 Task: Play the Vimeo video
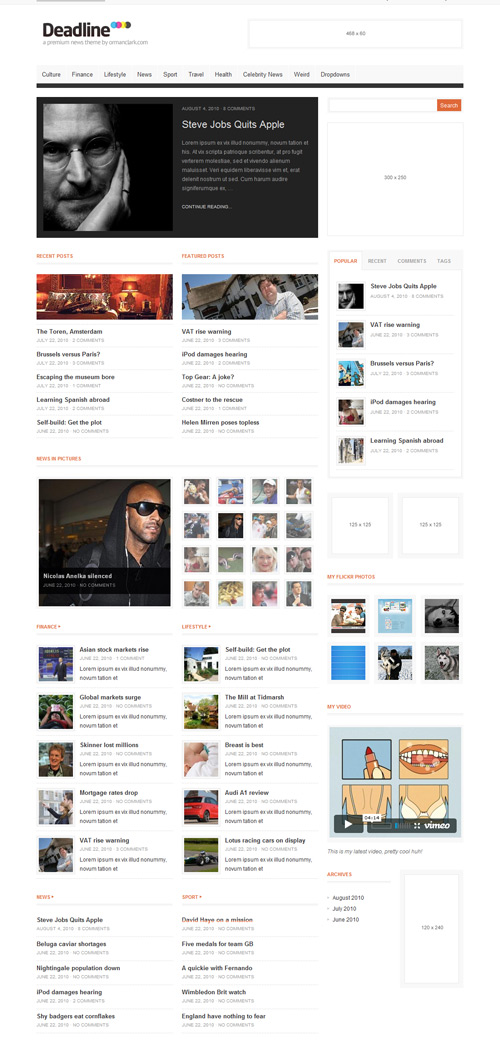click(x=348, y=825)
